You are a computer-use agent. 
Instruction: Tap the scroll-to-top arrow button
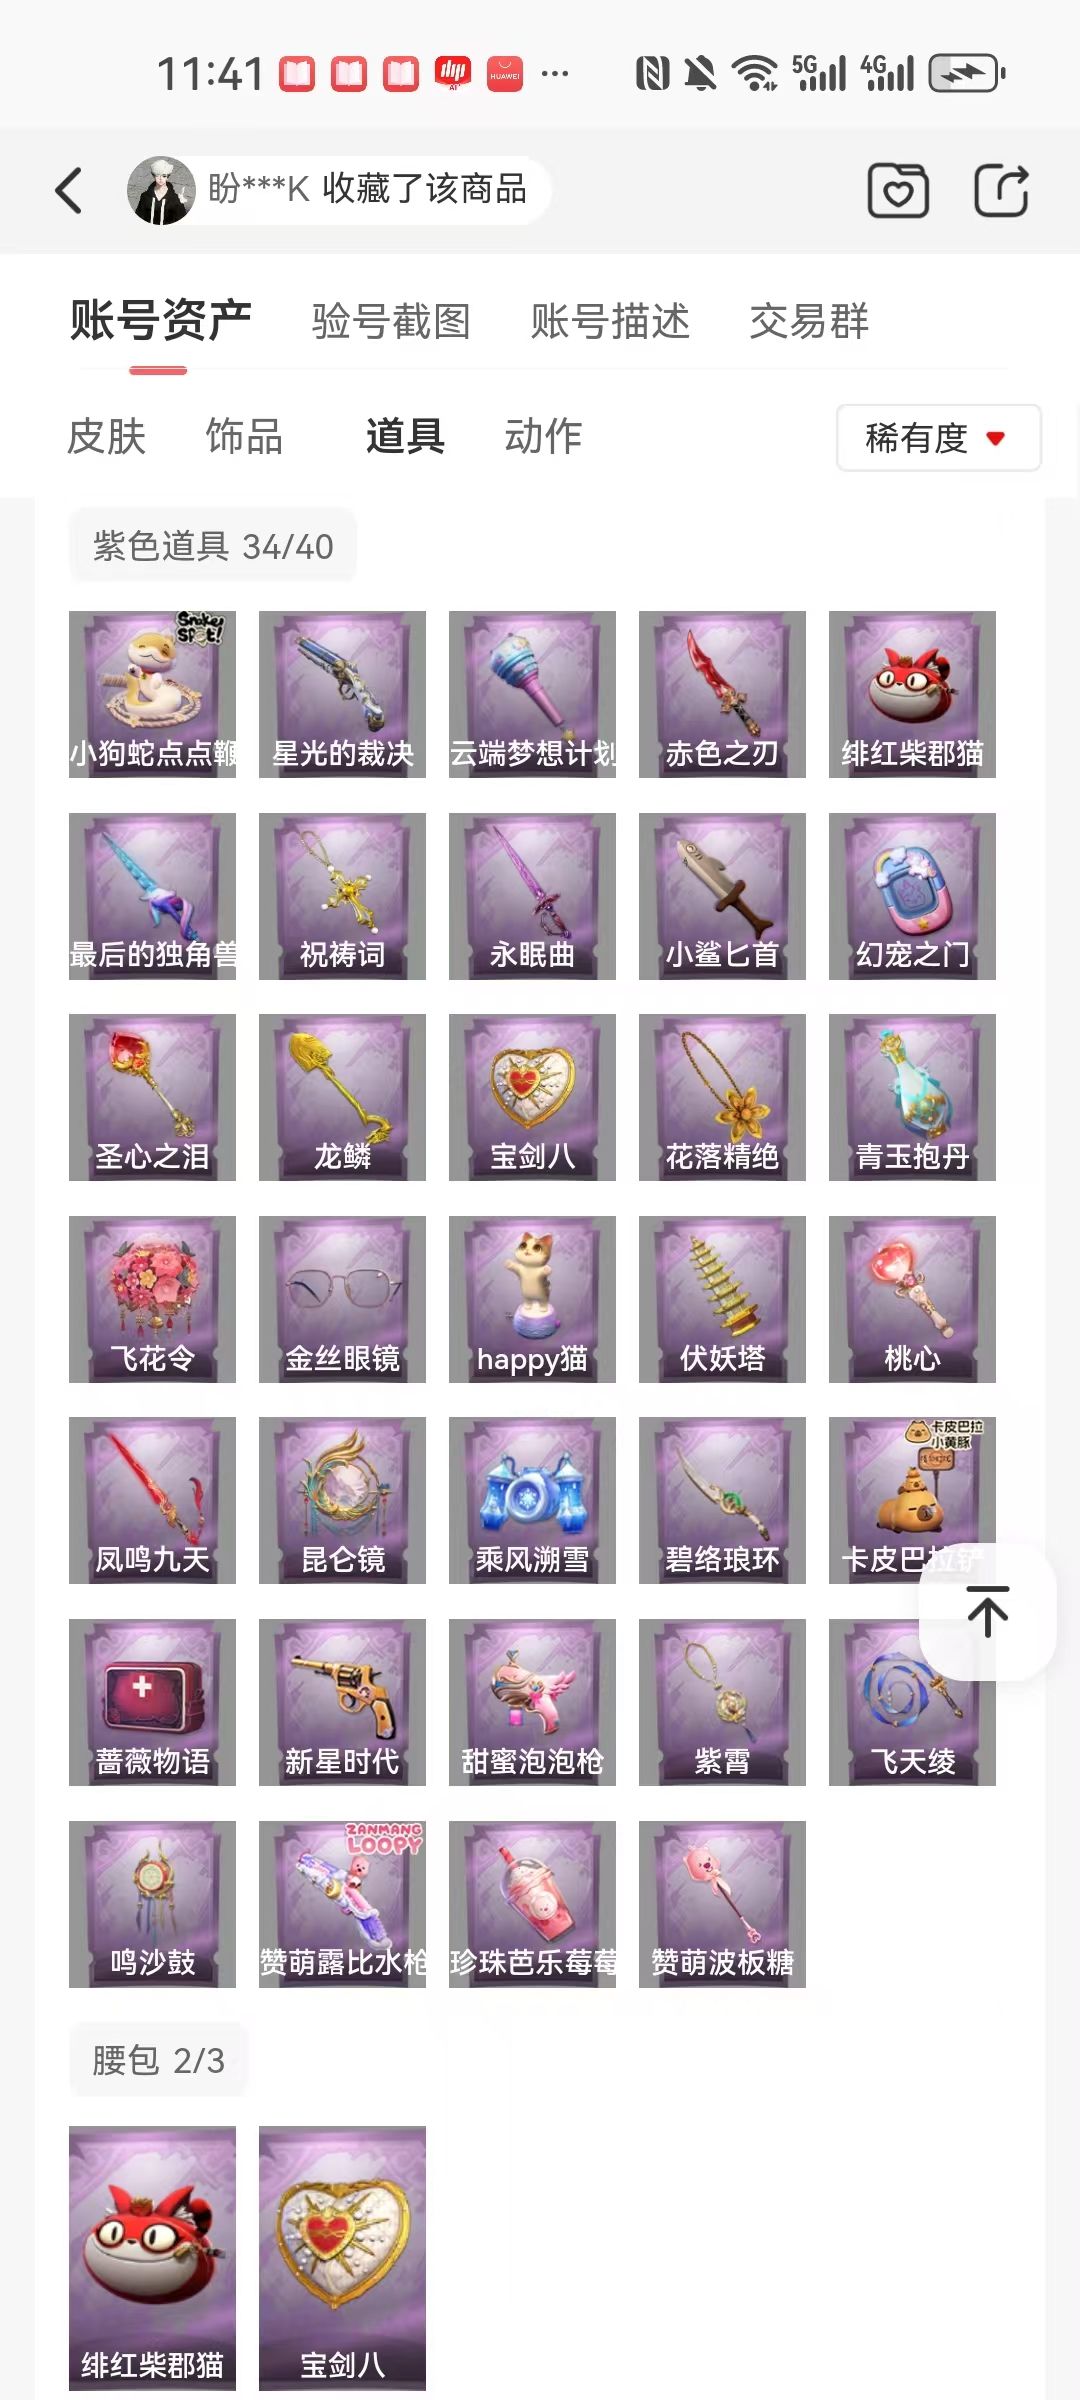(x=987, y=1612)
